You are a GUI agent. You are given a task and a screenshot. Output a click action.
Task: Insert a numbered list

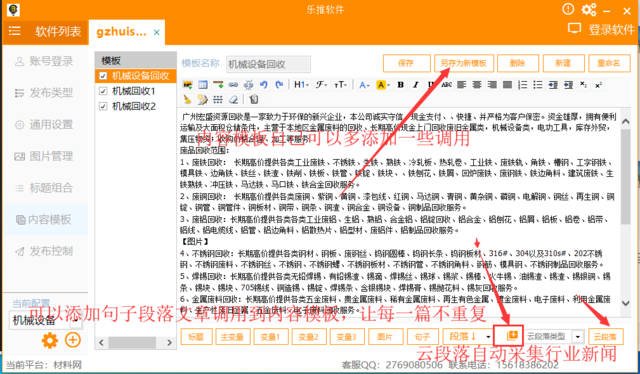click(522, 85)
